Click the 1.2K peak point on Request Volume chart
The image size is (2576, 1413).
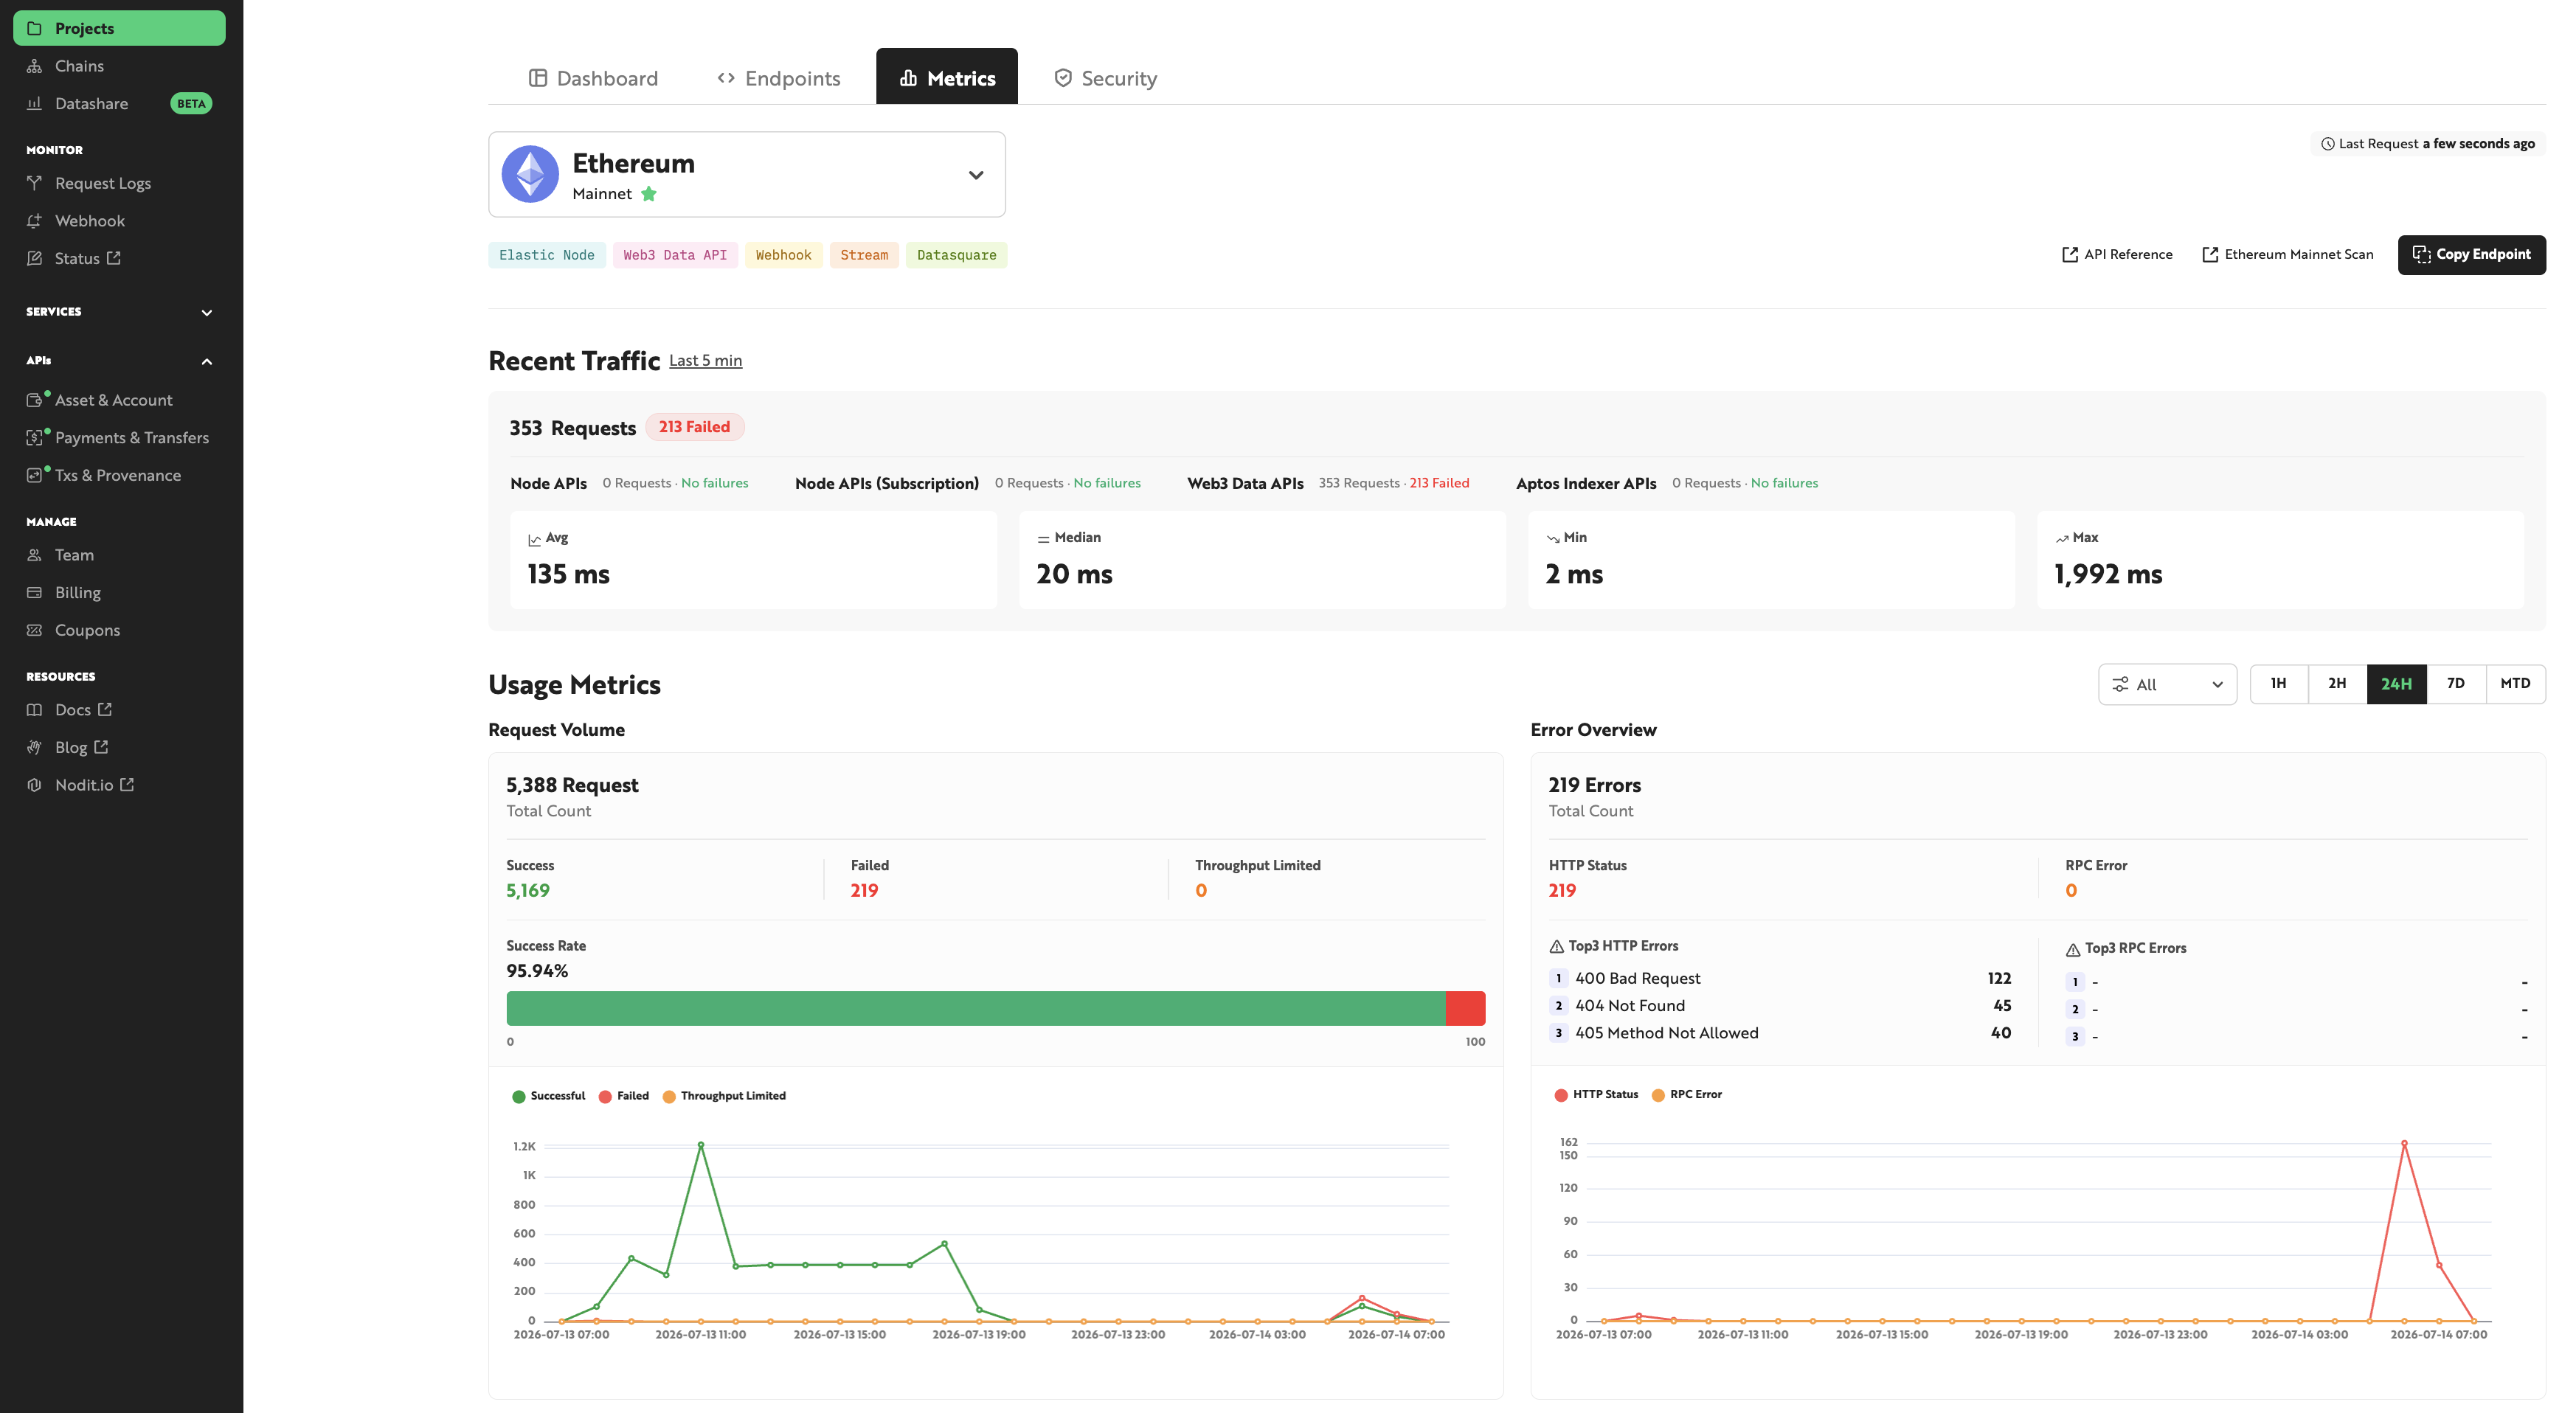coord(701,1145)
